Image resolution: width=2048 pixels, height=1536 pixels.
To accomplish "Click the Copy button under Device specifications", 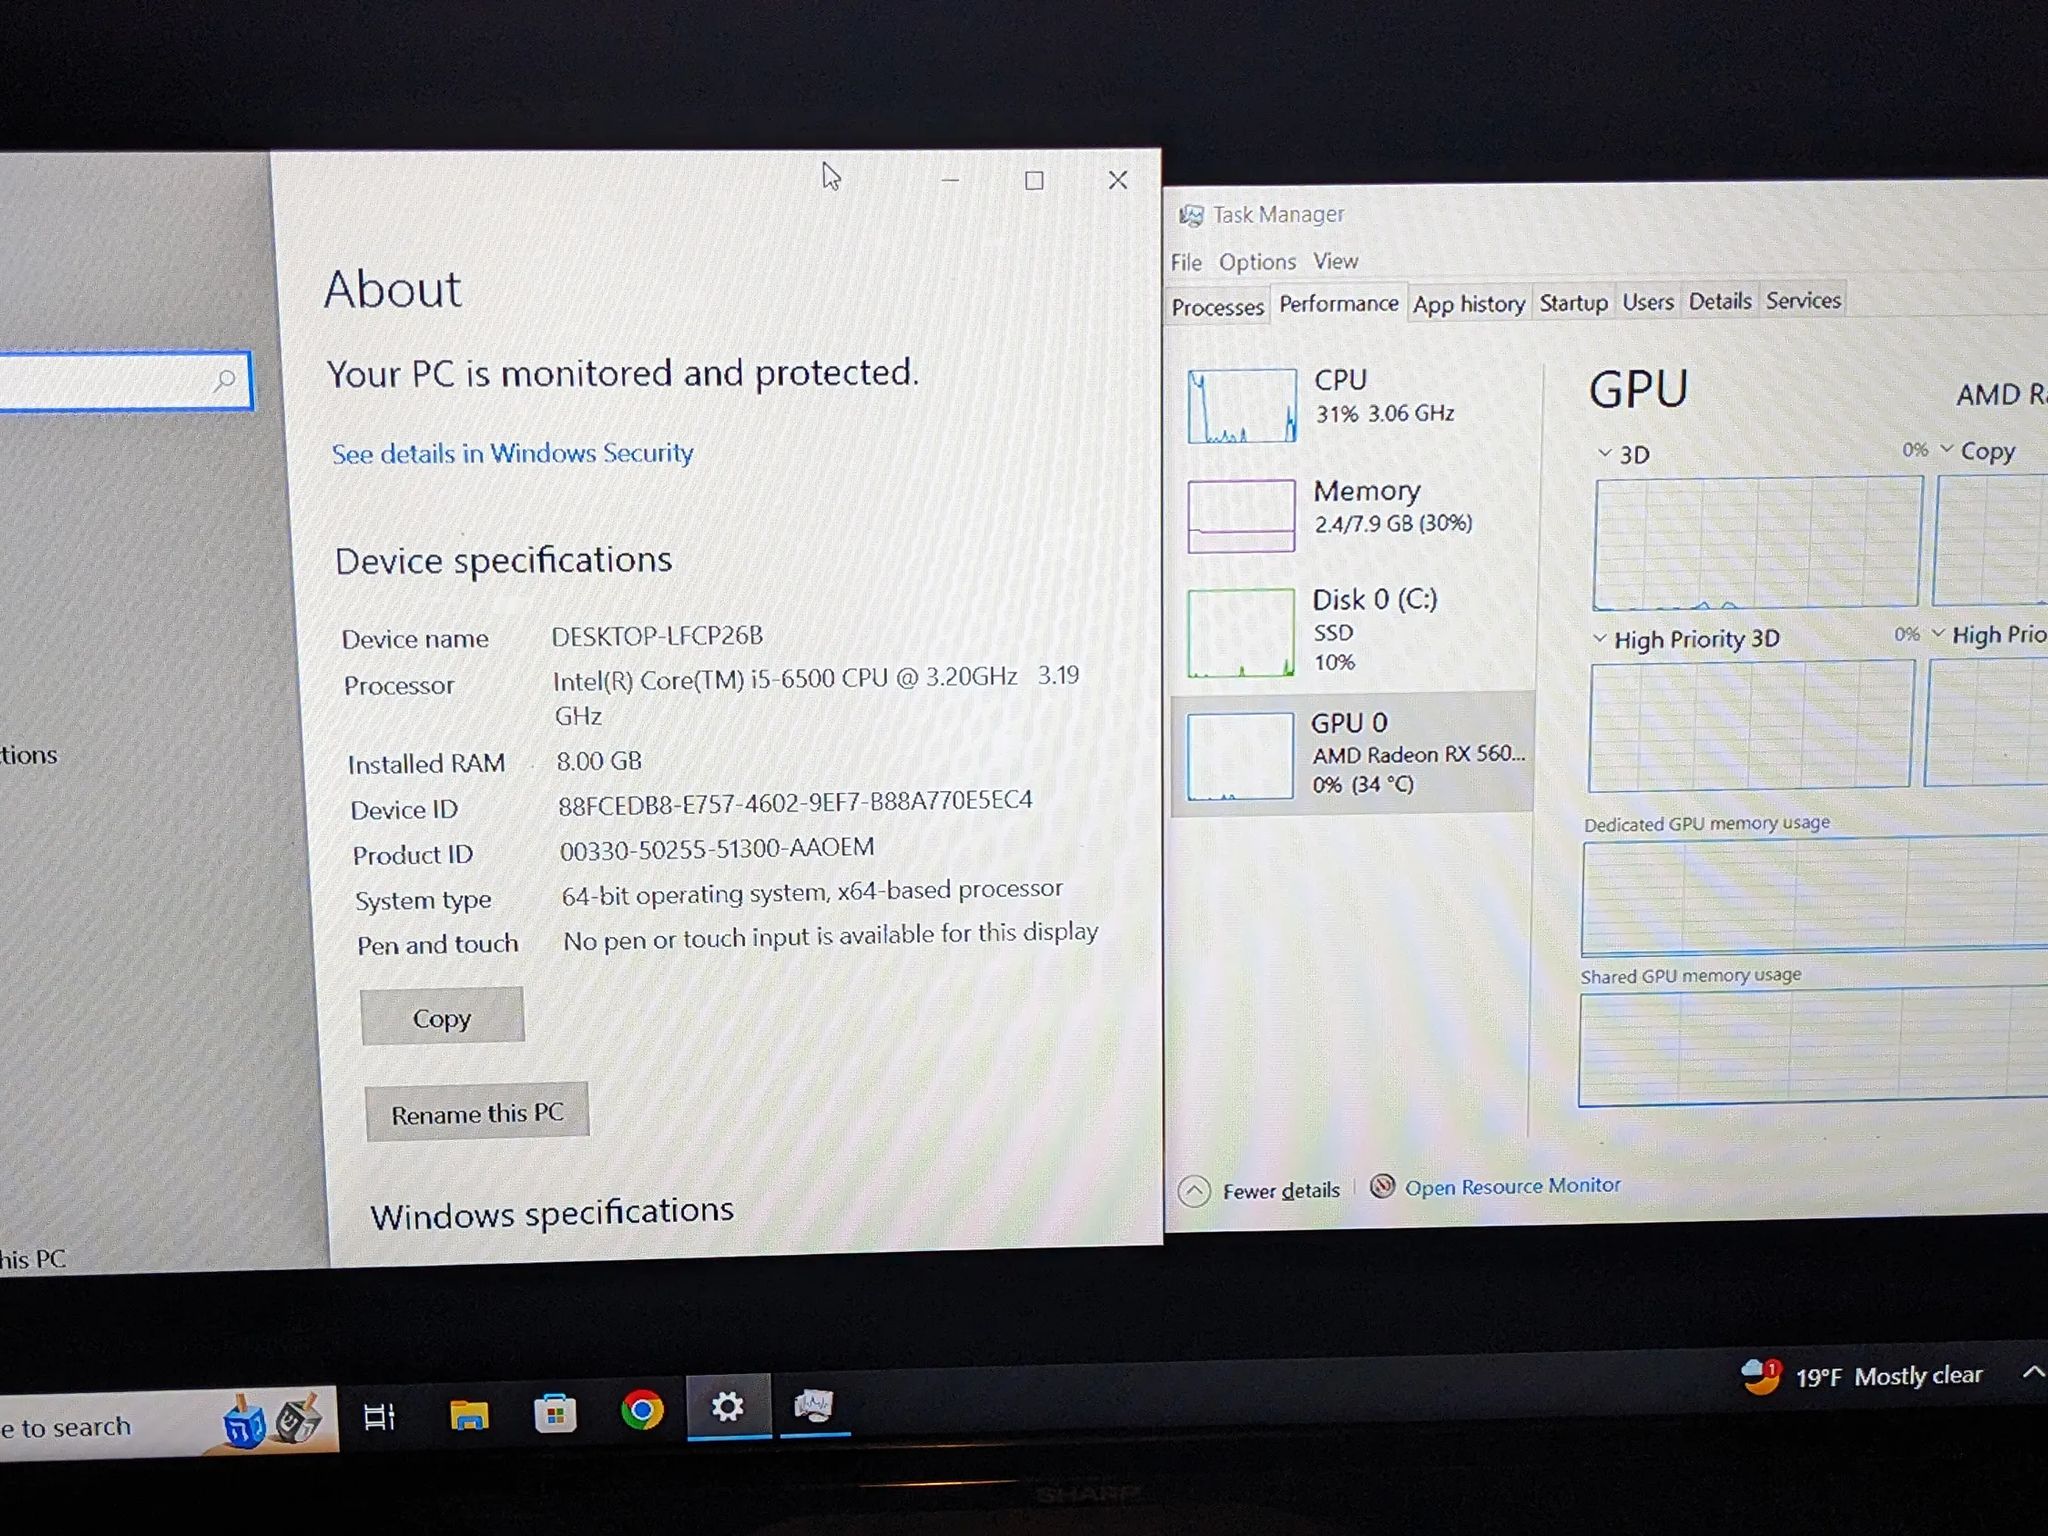I will [442, 1017].
